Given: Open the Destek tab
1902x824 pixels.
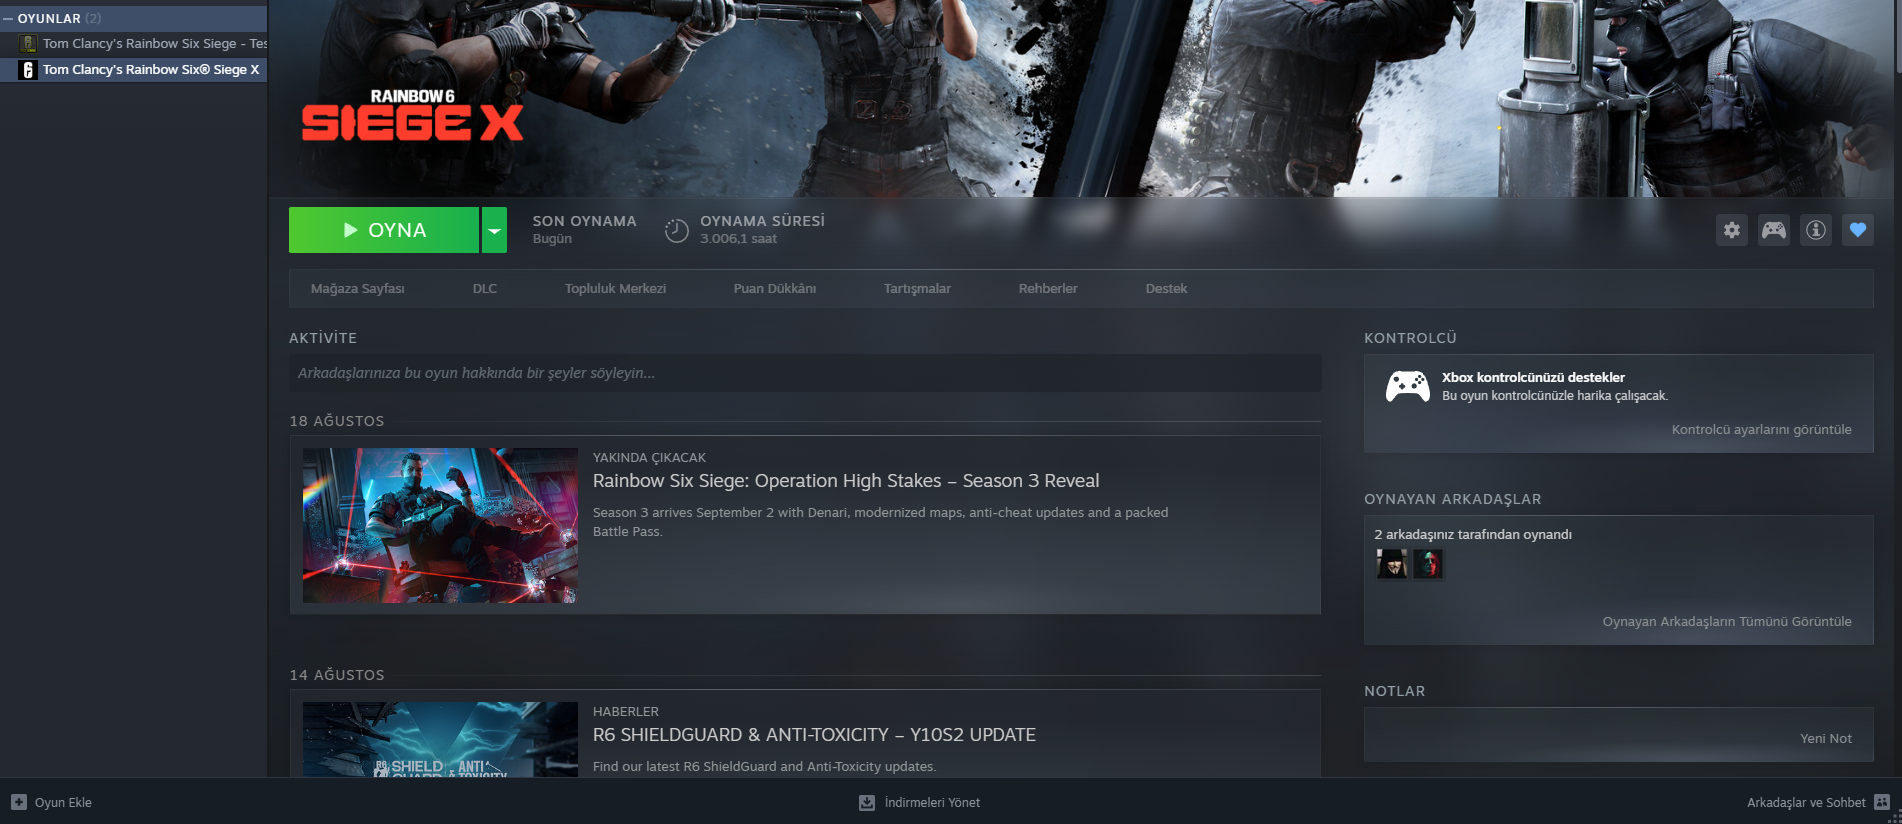Looking at the screenshot, I should pyautogui.click(x=1166, y=288).
